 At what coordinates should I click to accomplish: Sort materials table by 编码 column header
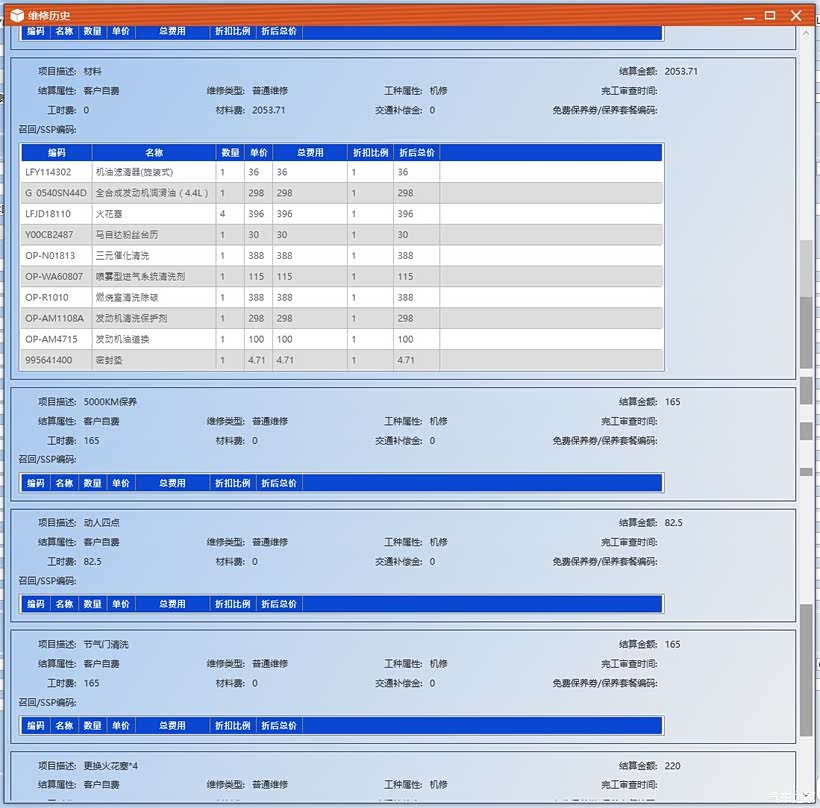click(56, 153)
